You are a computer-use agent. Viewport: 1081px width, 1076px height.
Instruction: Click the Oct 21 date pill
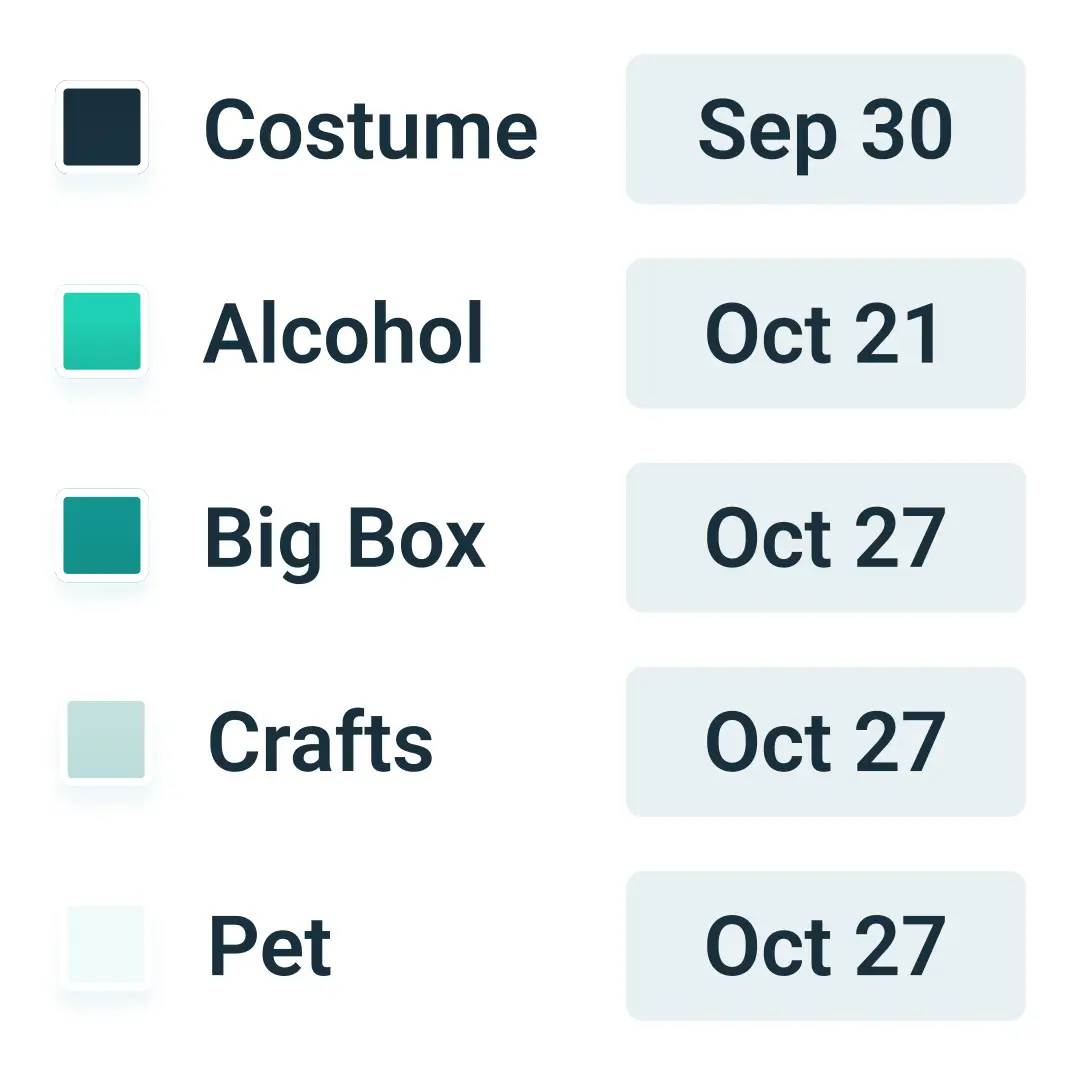tap(825, 333)
